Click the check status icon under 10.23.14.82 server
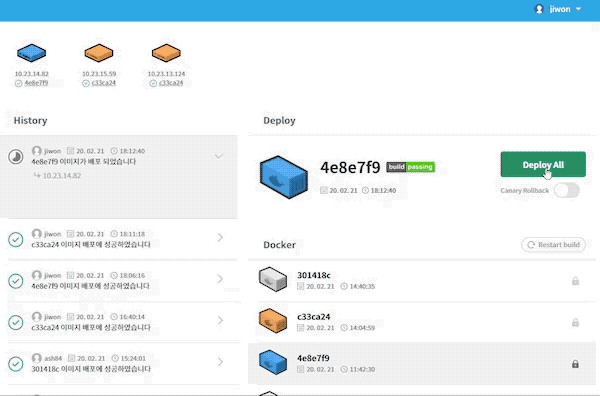The image size is (600, 396). coord(18,83)
